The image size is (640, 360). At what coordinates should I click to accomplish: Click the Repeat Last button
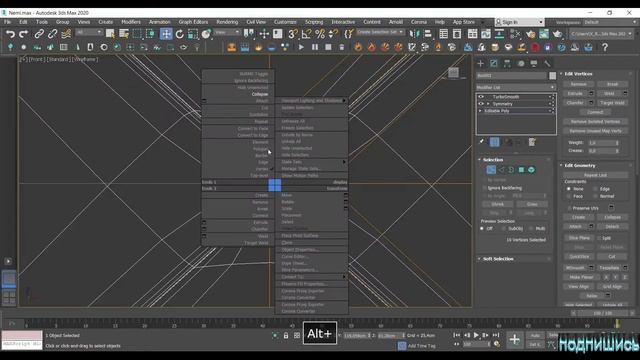pyautogui.click(x=595, y=175)
